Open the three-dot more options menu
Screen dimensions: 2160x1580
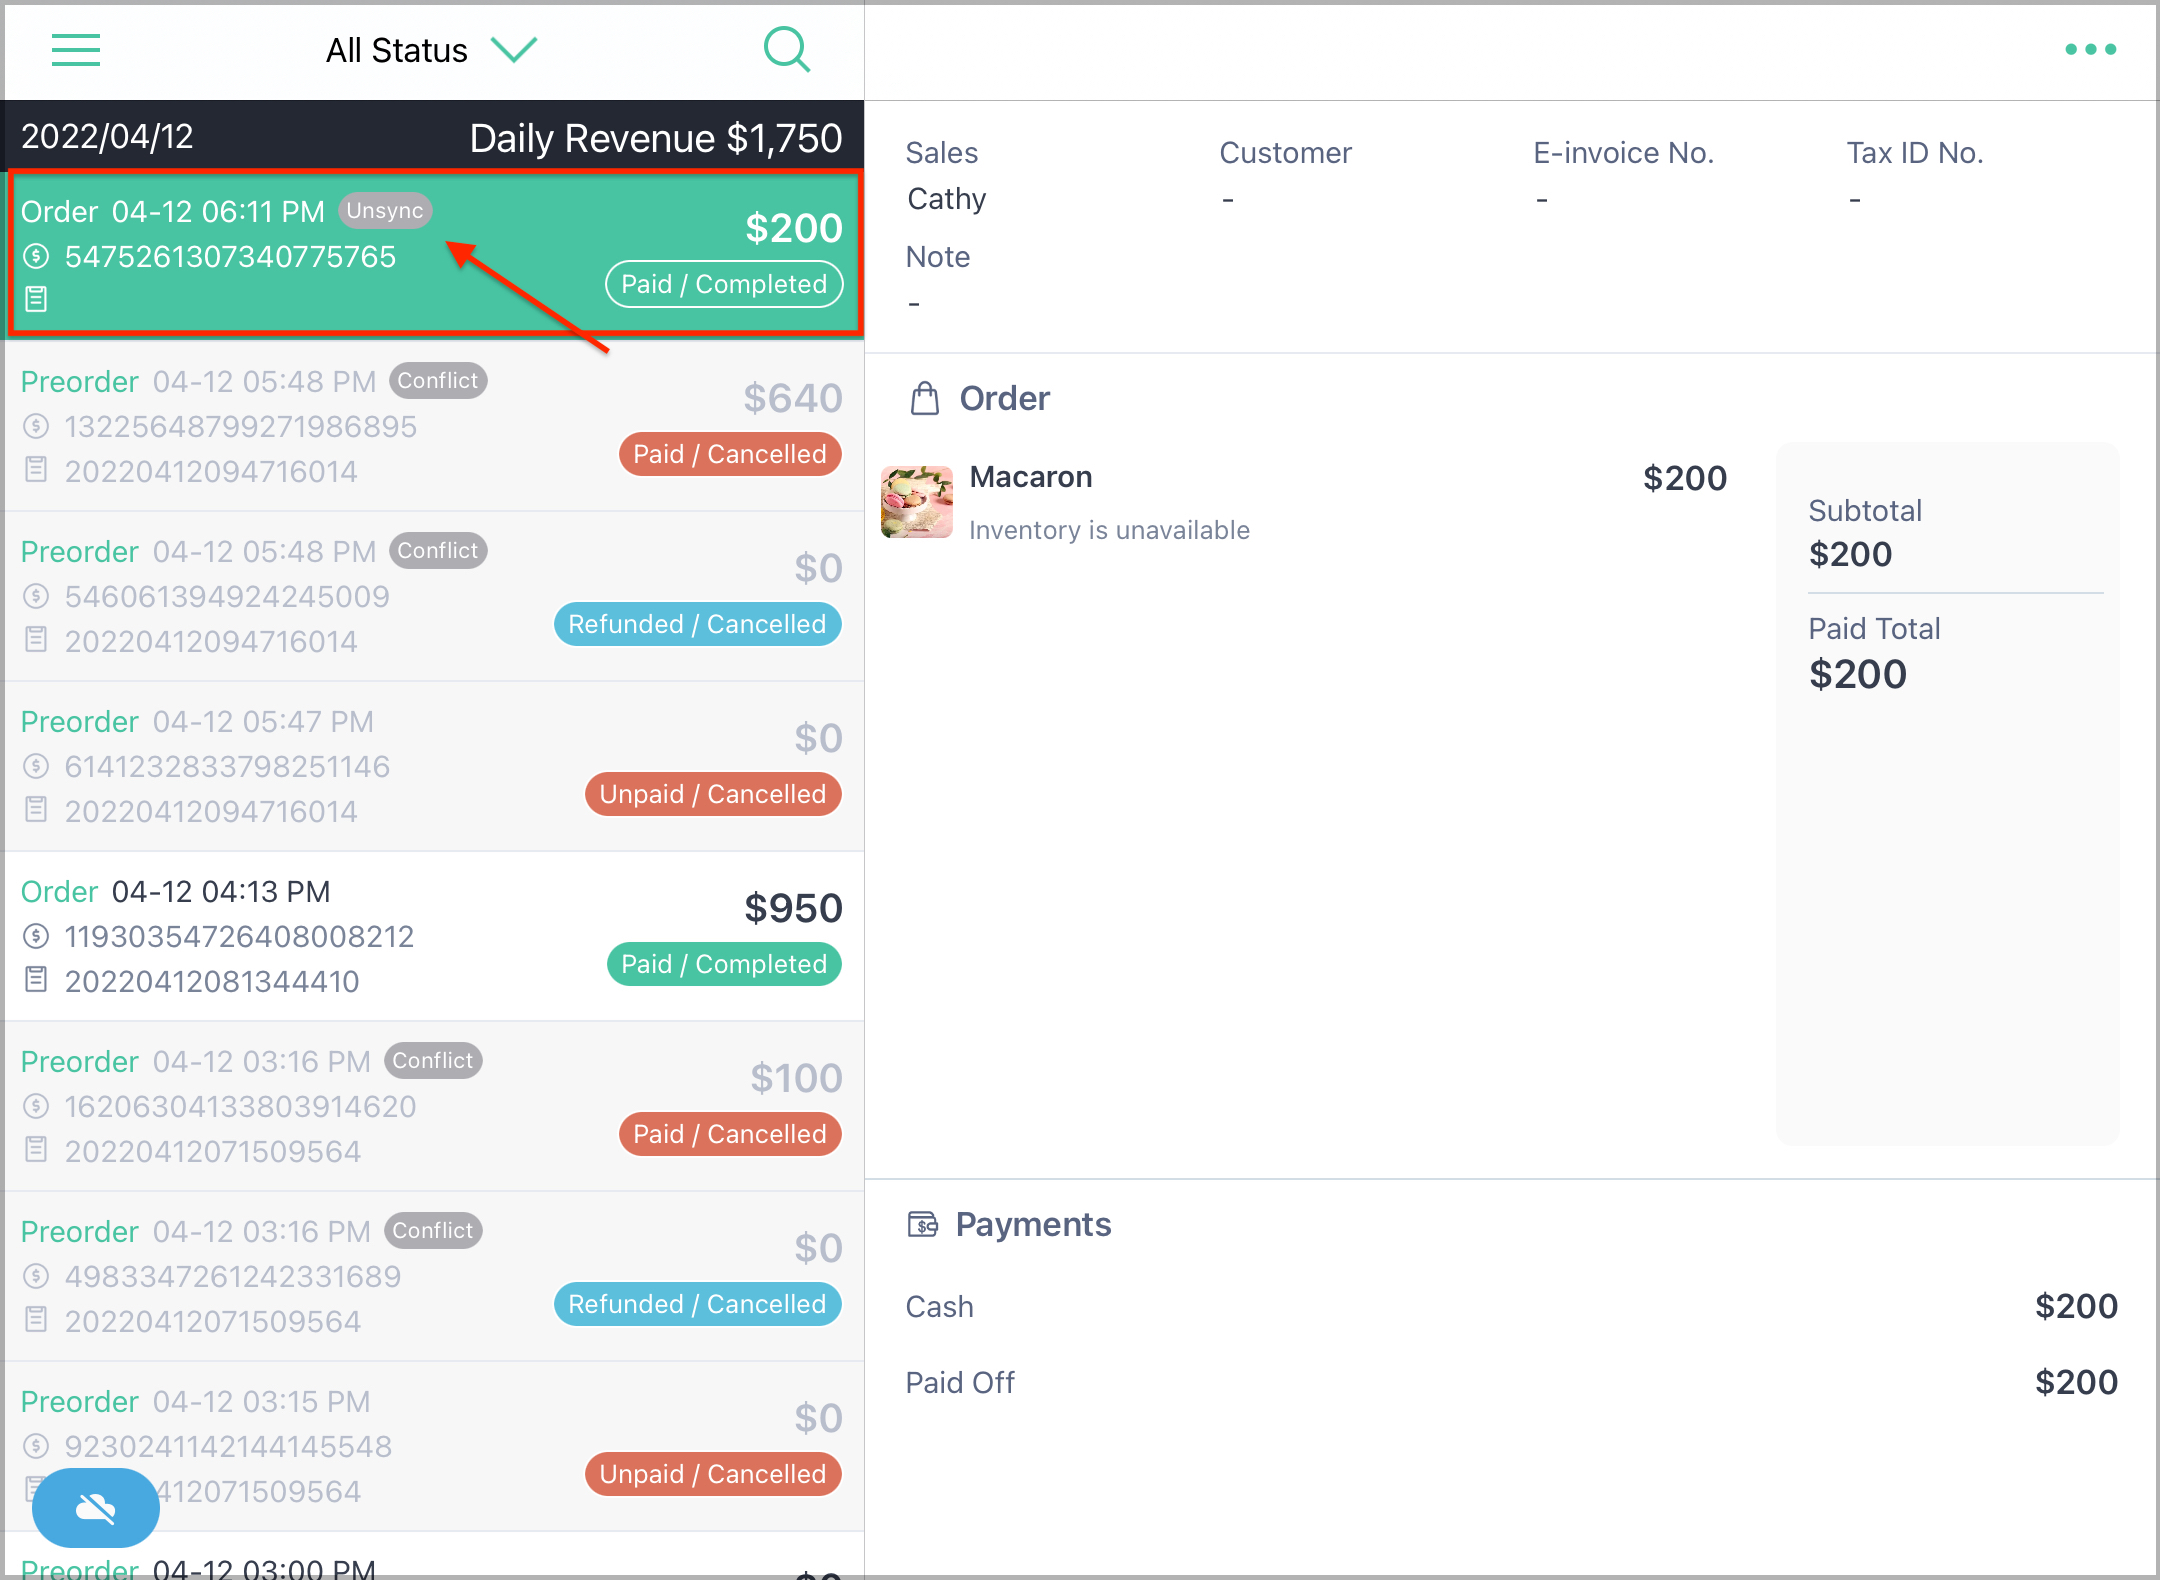[2090, 49]
